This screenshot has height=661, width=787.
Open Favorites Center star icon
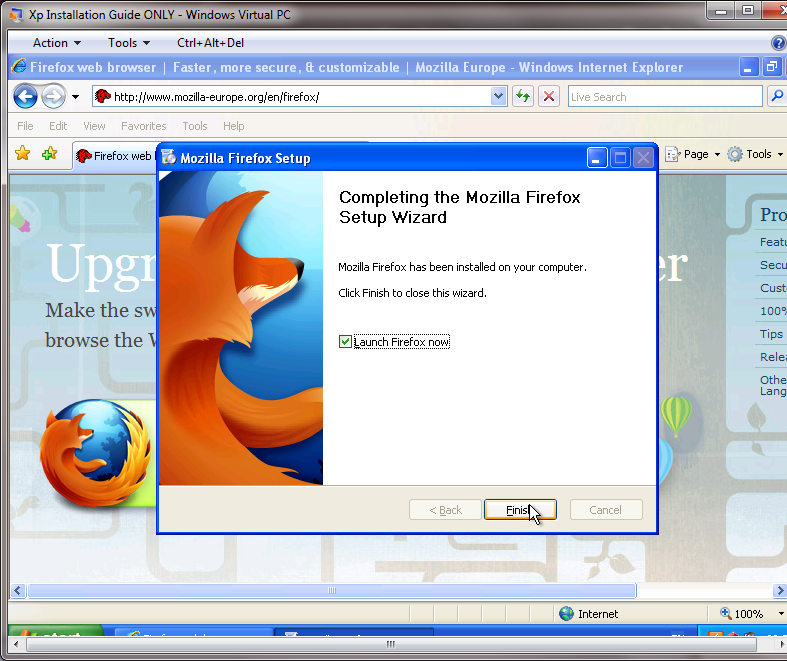coord(23,154)
